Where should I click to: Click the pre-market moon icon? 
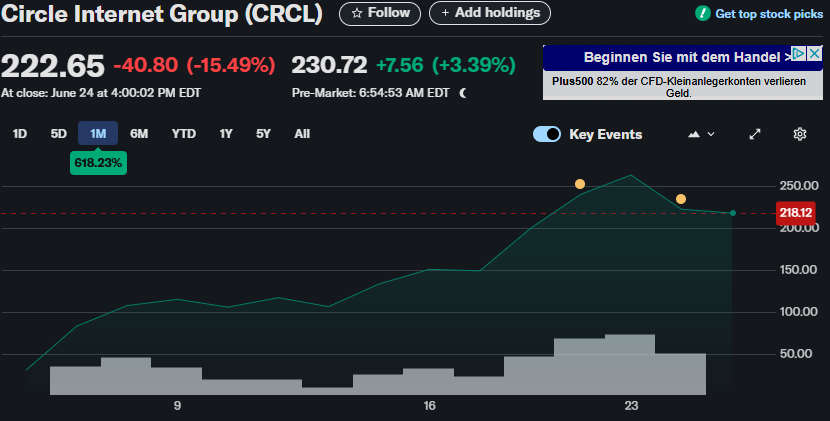tap(463, 93)
